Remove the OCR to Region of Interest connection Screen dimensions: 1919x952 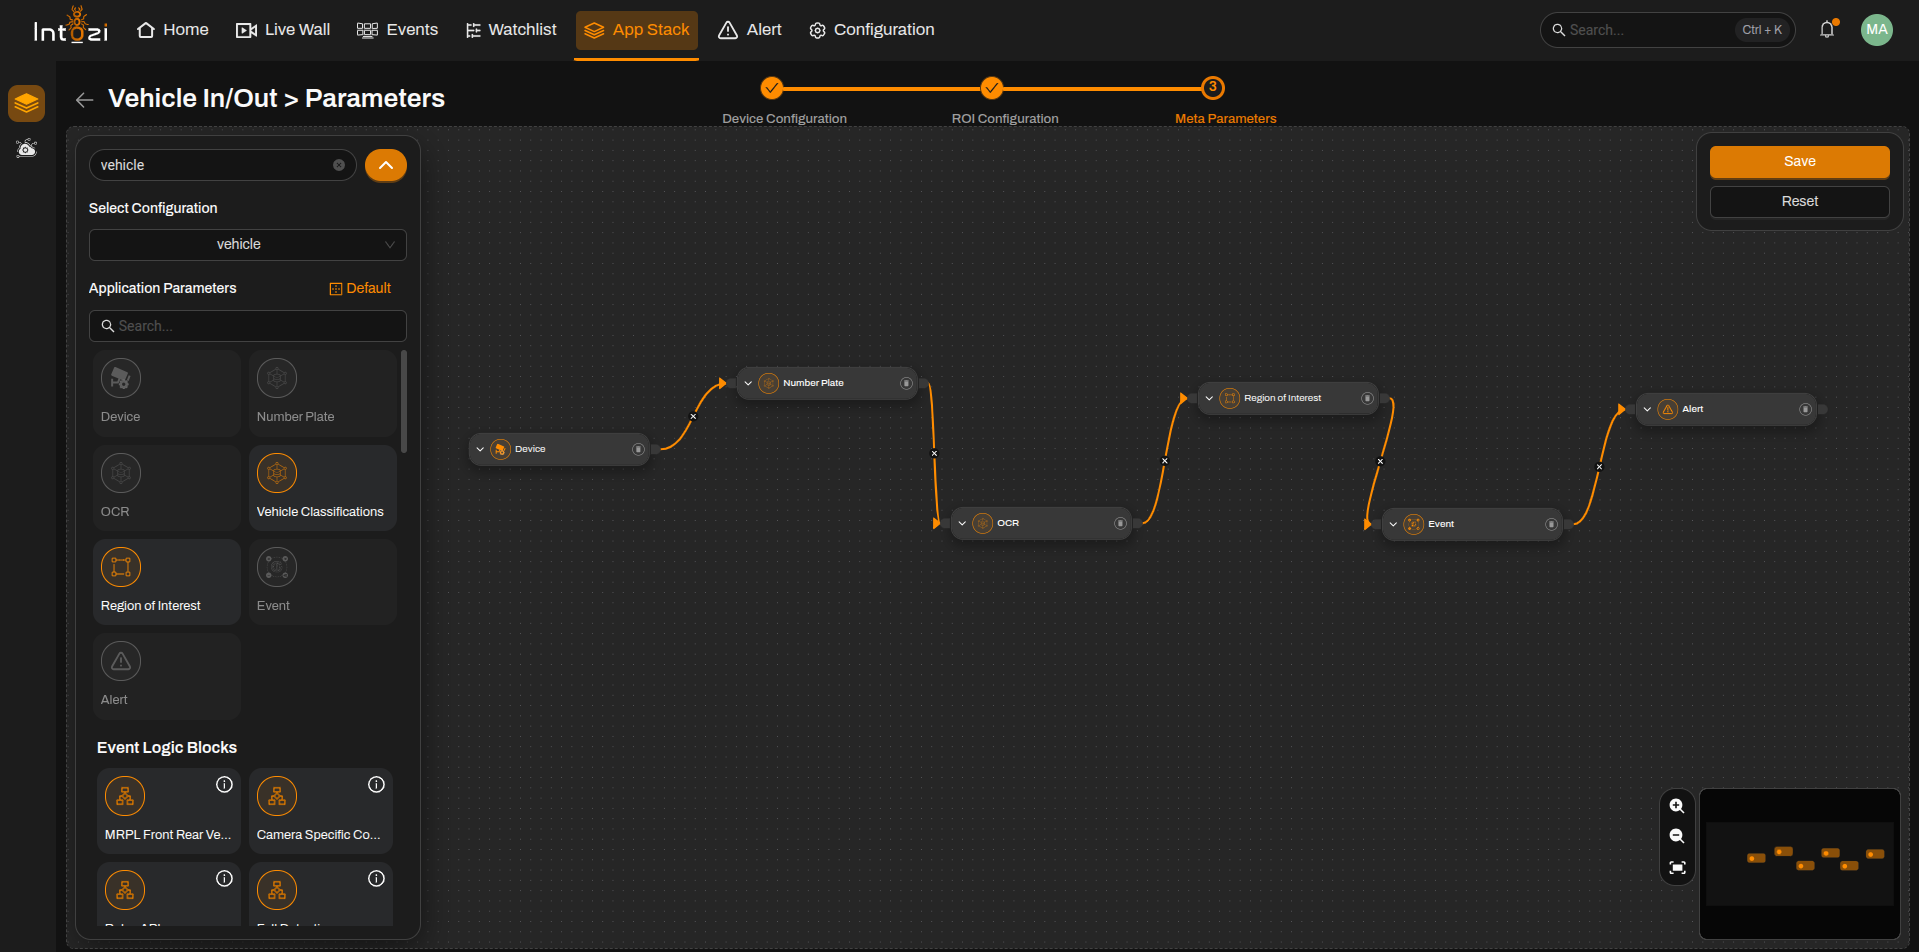1164,461
